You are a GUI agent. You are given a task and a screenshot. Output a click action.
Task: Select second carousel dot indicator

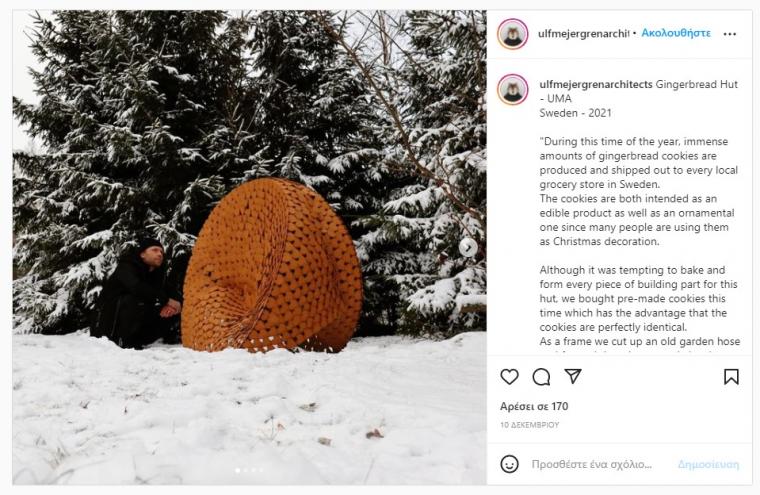(246, 470)
